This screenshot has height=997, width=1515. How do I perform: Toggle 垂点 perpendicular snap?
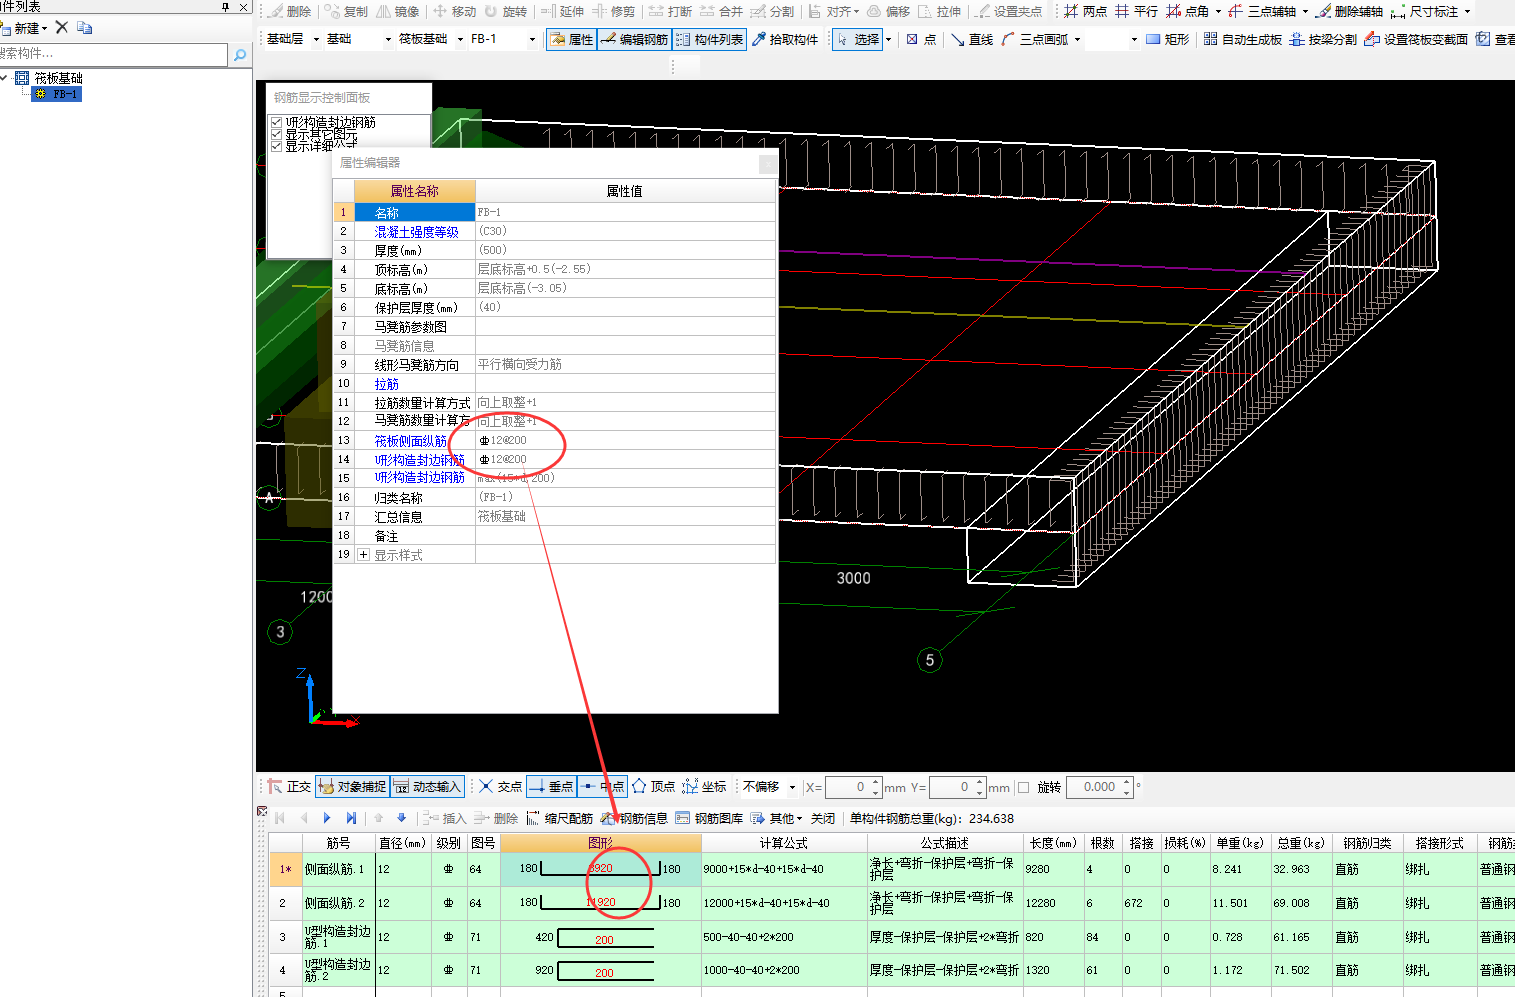552,787
